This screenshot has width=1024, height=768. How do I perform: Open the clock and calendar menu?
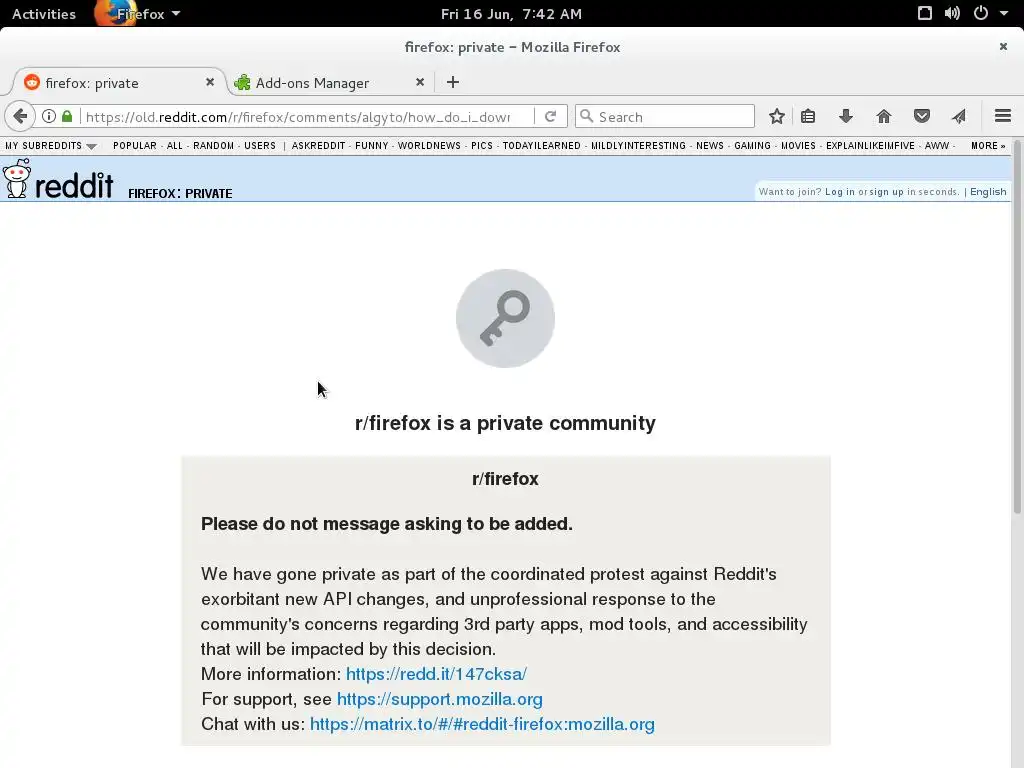click(x=511, y=14)
